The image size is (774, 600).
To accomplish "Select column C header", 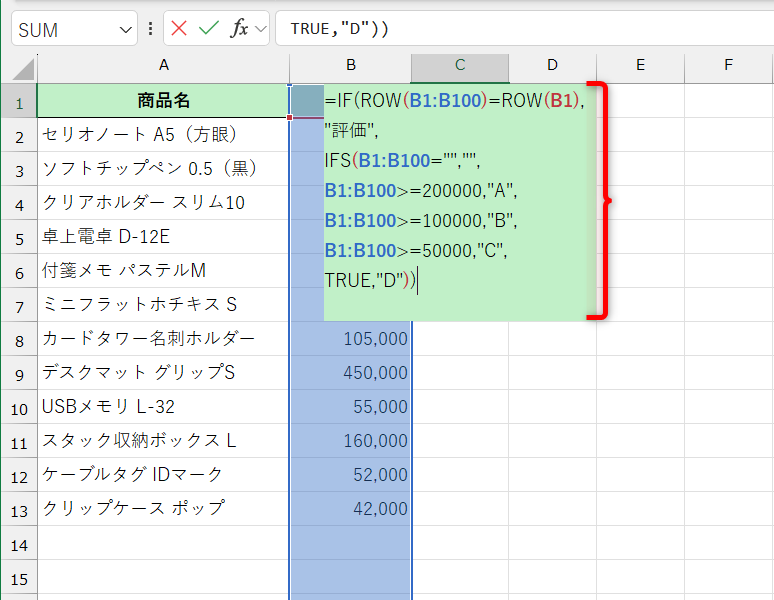I will coord(460,65).
